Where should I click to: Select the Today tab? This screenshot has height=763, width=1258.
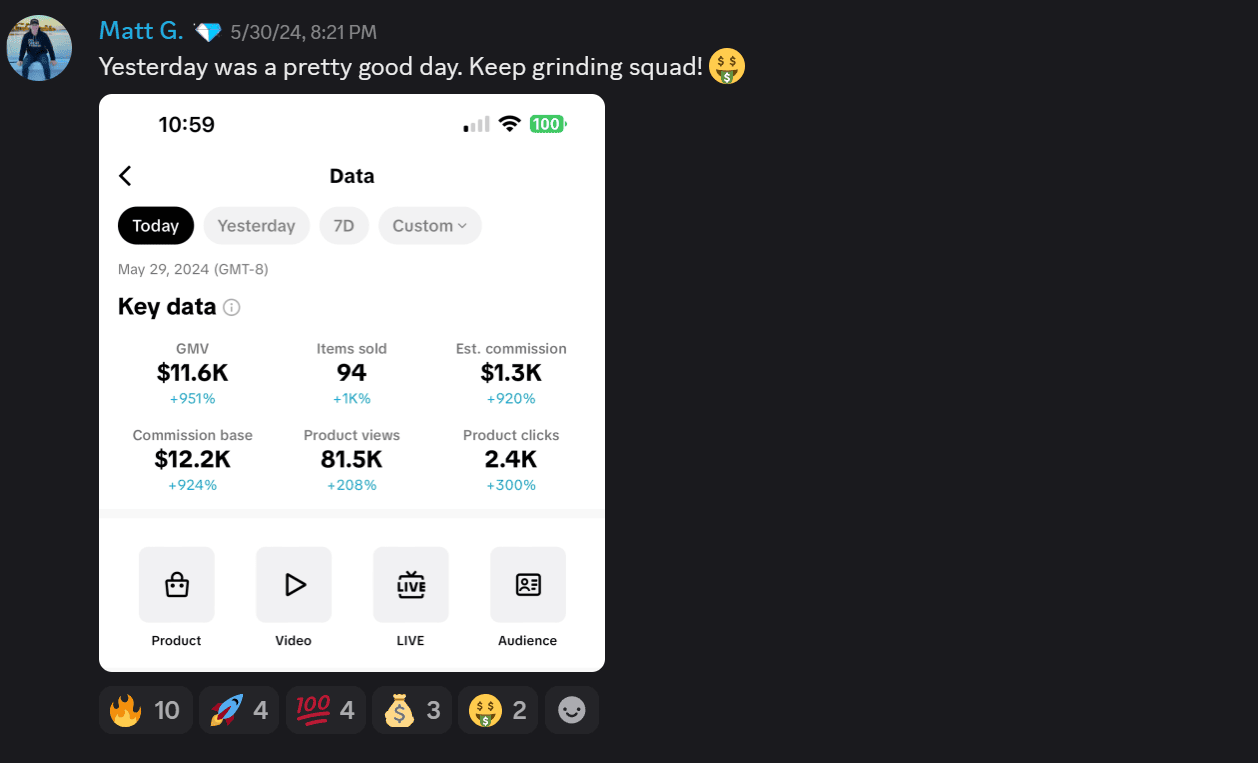(156, 226)
